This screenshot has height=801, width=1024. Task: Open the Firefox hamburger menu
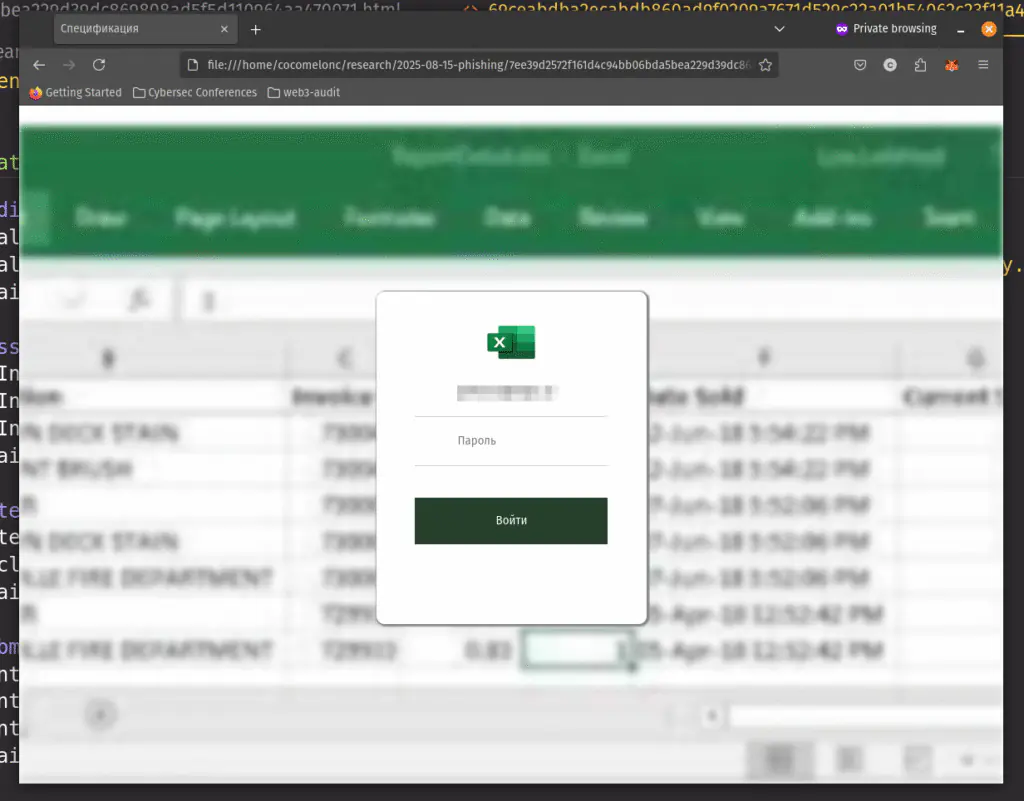point(983,65)
